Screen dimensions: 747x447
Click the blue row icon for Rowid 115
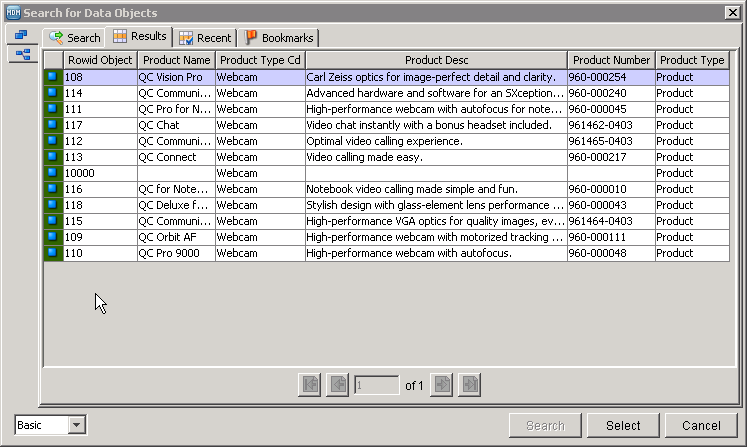coord(53,221)
